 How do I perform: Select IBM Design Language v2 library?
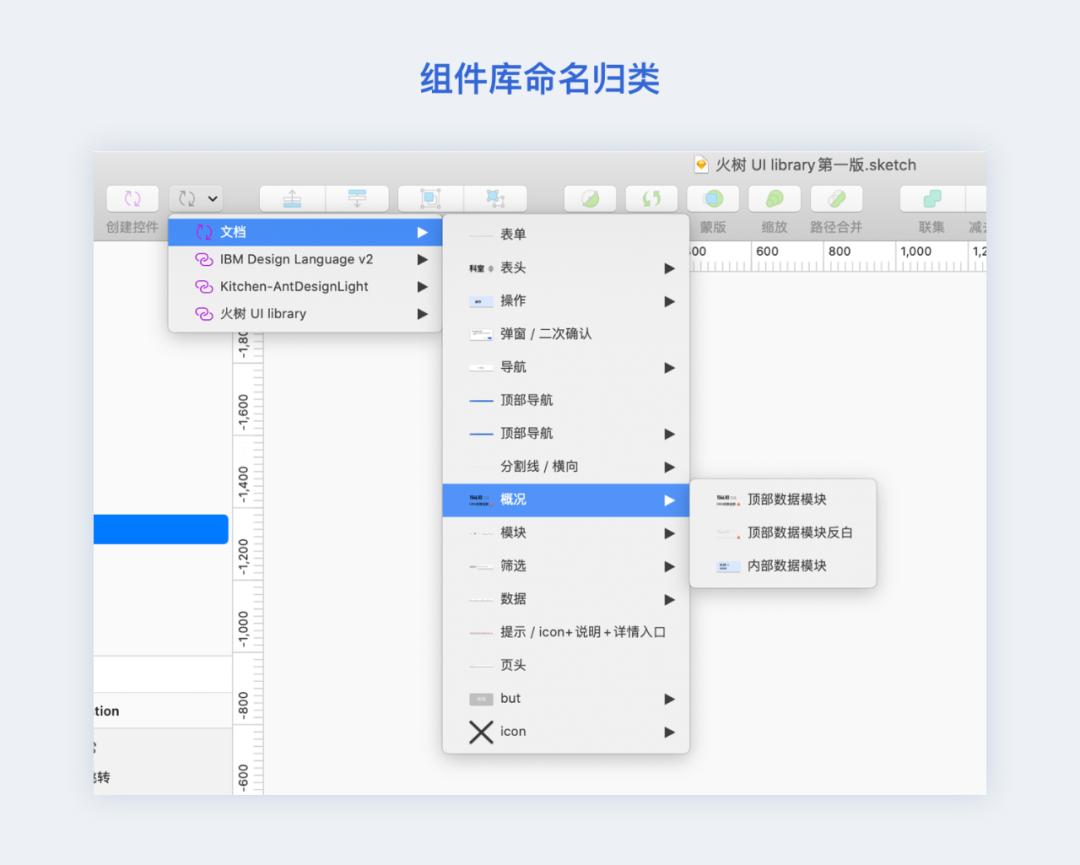296,259
